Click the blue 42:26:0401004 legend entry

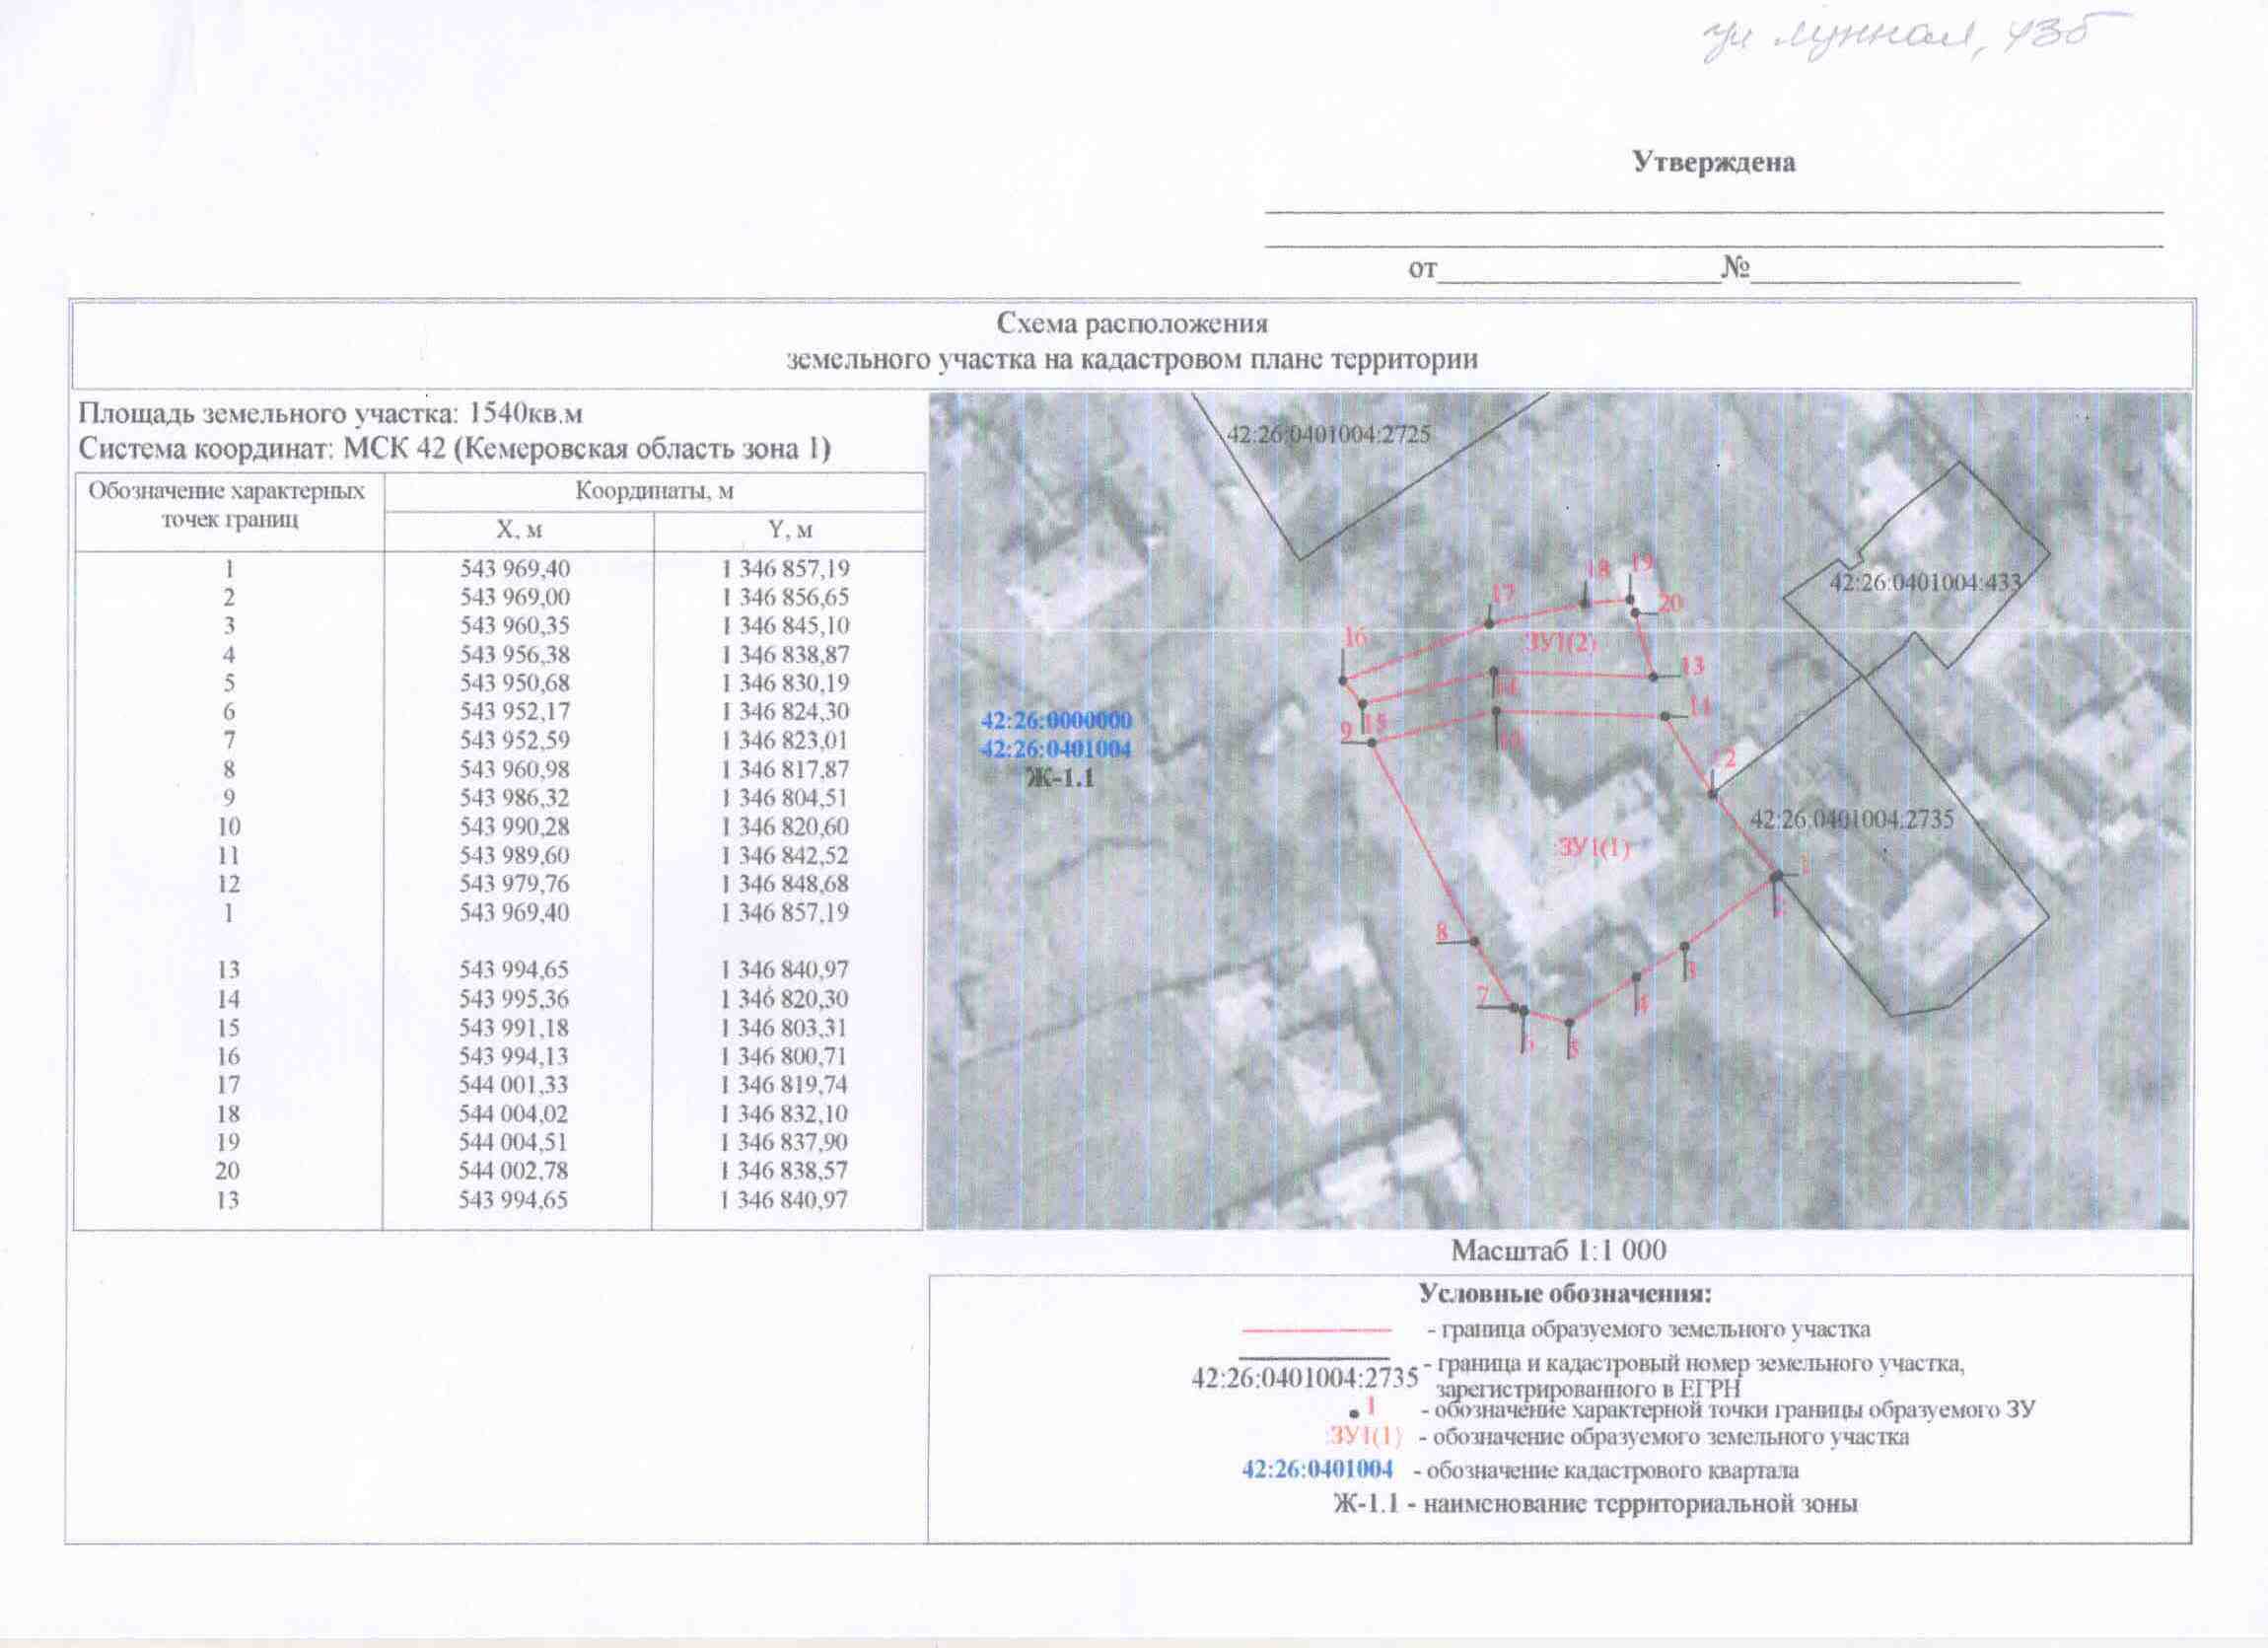coord(1317,1469)
